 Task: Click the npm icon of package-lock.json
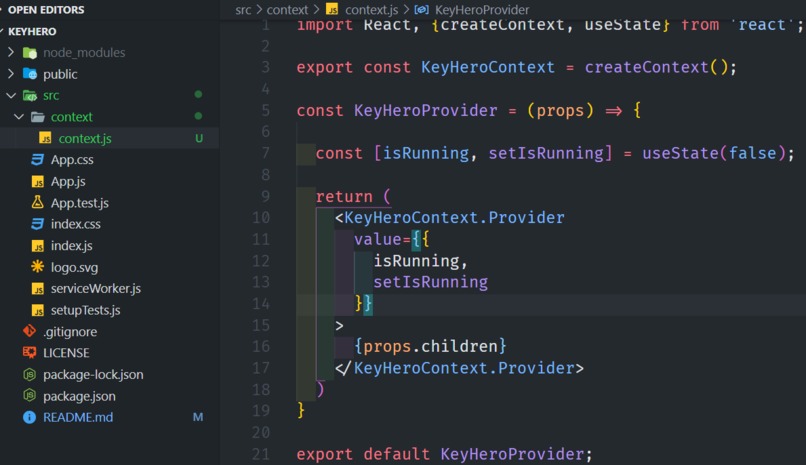pyautogui.click(x=29, y=375)
